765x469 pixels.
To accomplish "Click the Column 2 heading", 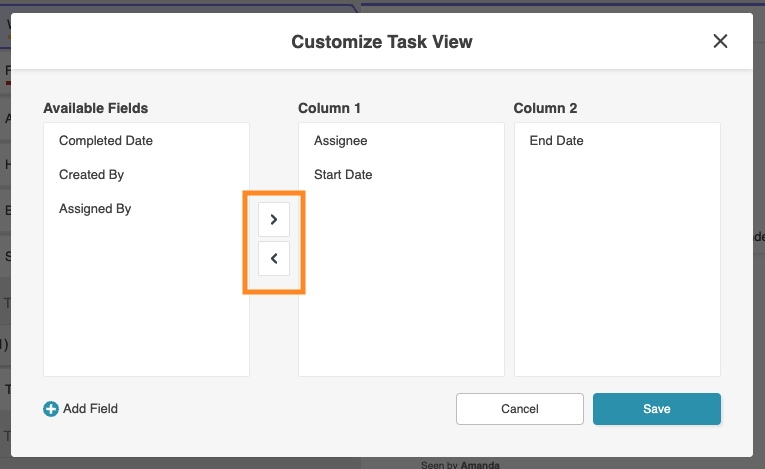I will pos(545,108).
